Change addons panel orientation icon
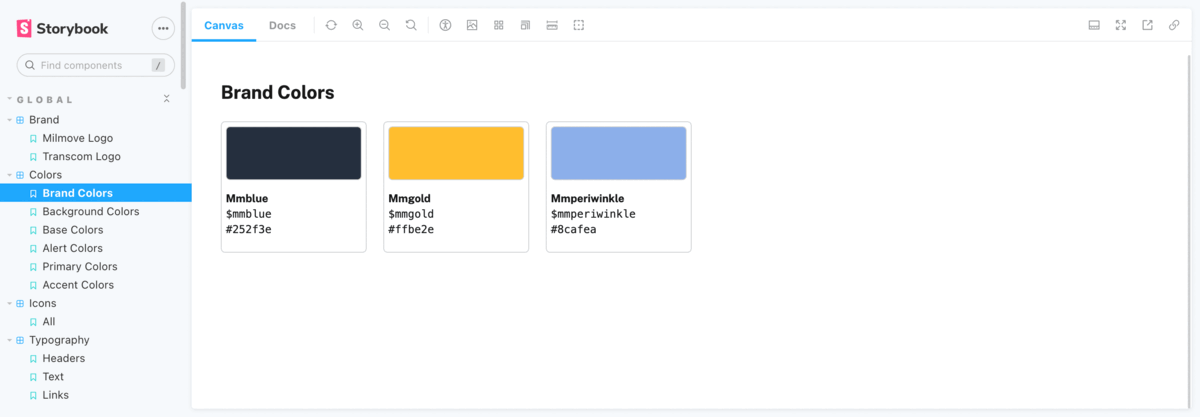The height and width of the screenshot is (417, 1200). coord(1094,25)
